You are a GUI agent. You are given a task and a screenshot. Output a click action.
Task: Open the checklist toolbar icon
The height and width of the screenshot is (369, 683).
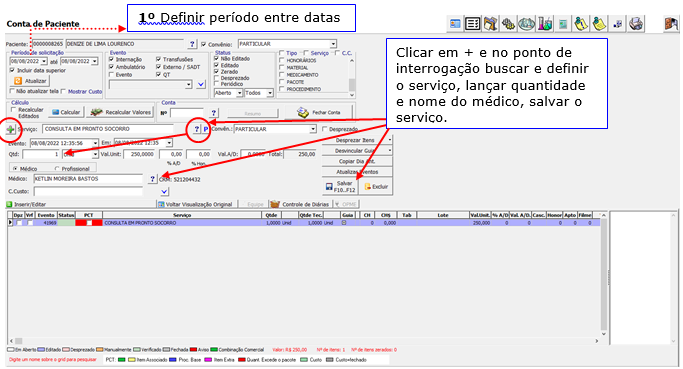click(x=473, y=24)
